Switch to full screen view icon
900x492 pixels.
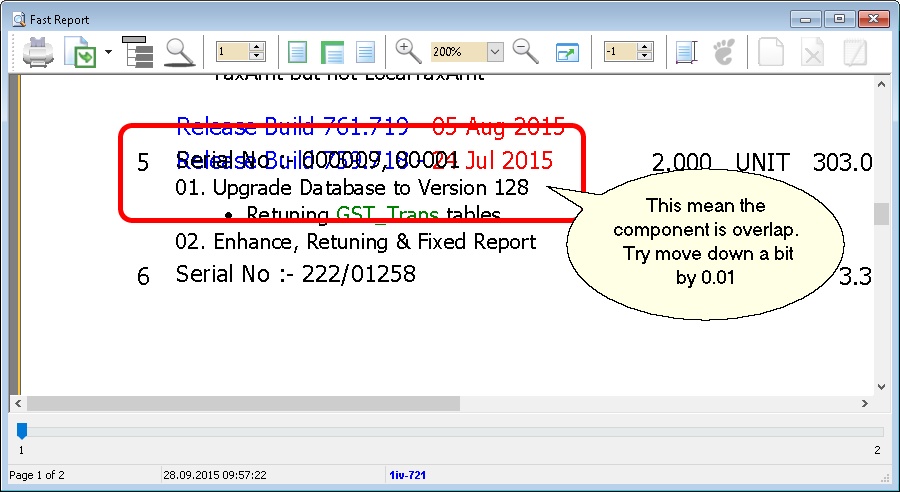[x=567, y=51]
